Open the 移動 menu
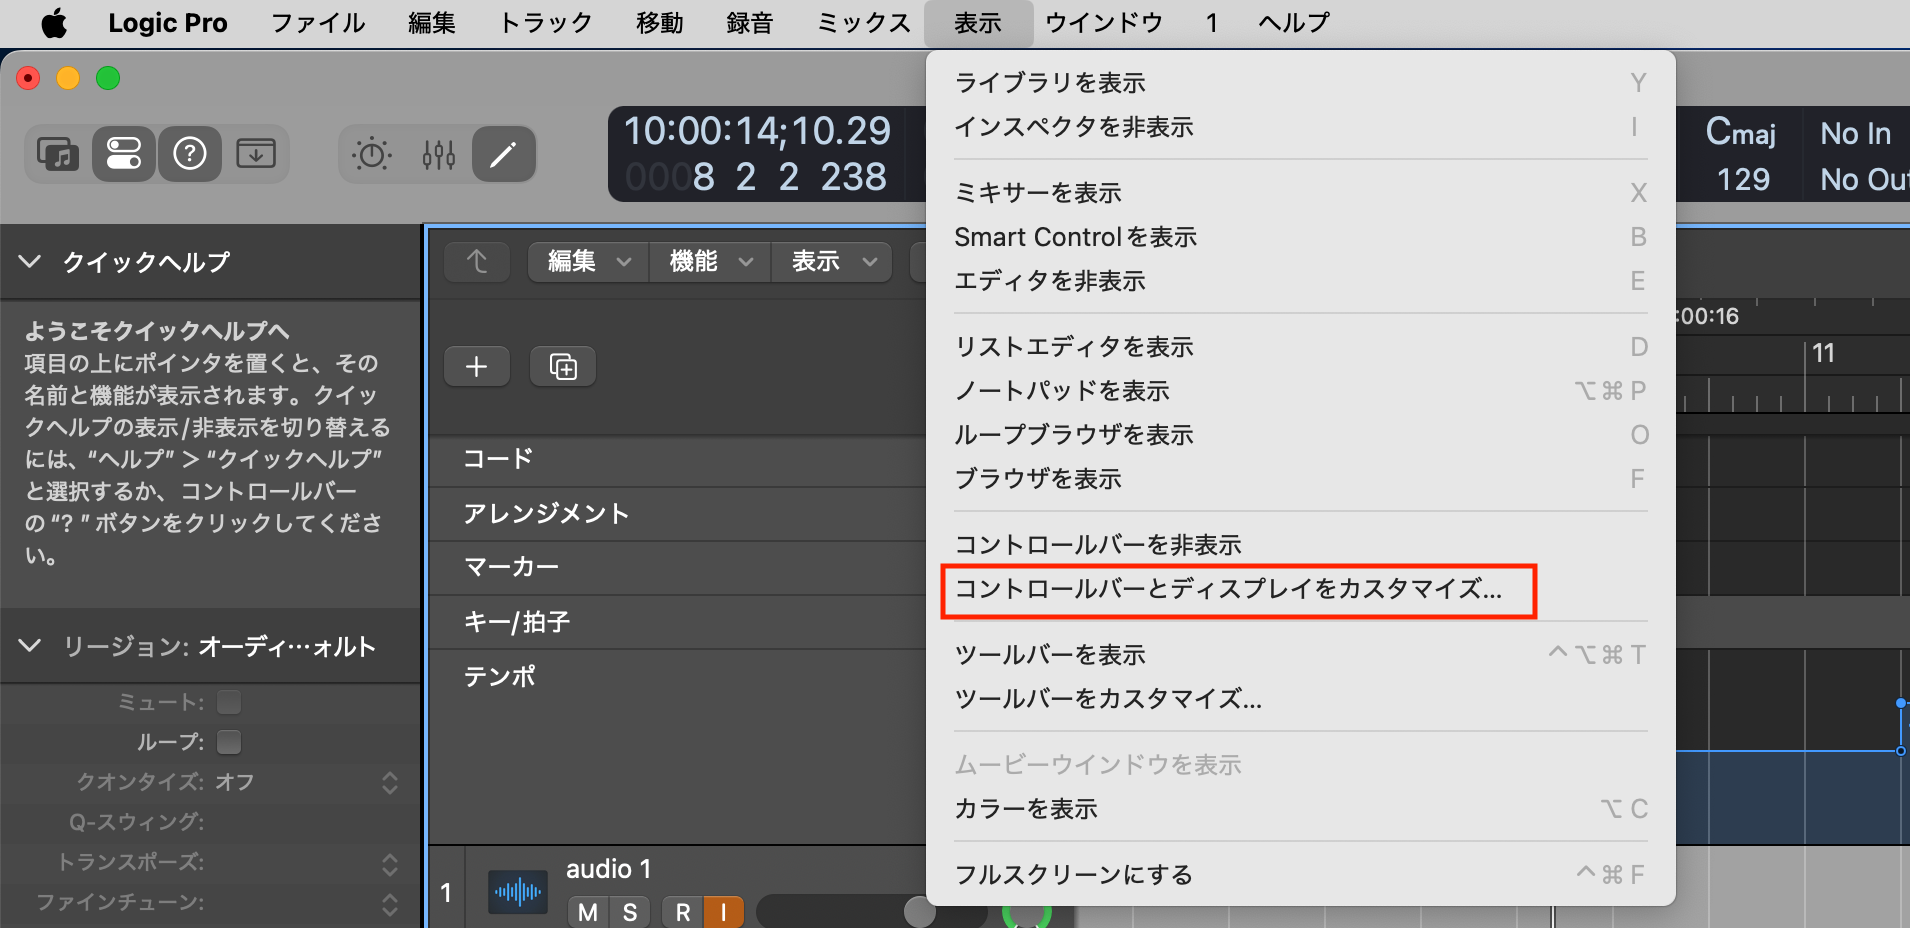Screen dimensions: 1910x928 (660, 22)
